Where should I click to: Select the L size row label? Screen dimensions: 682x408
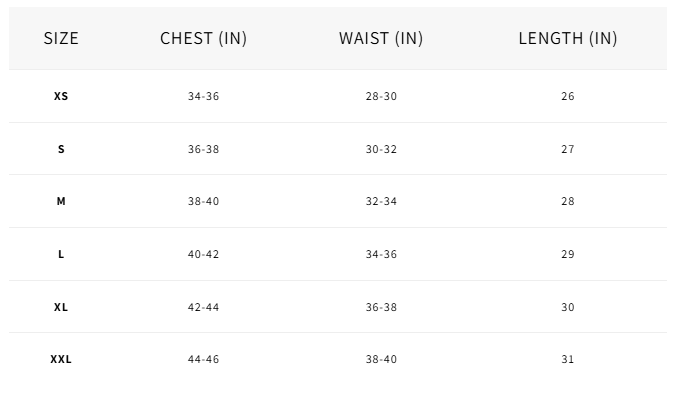tap(61, 254)
